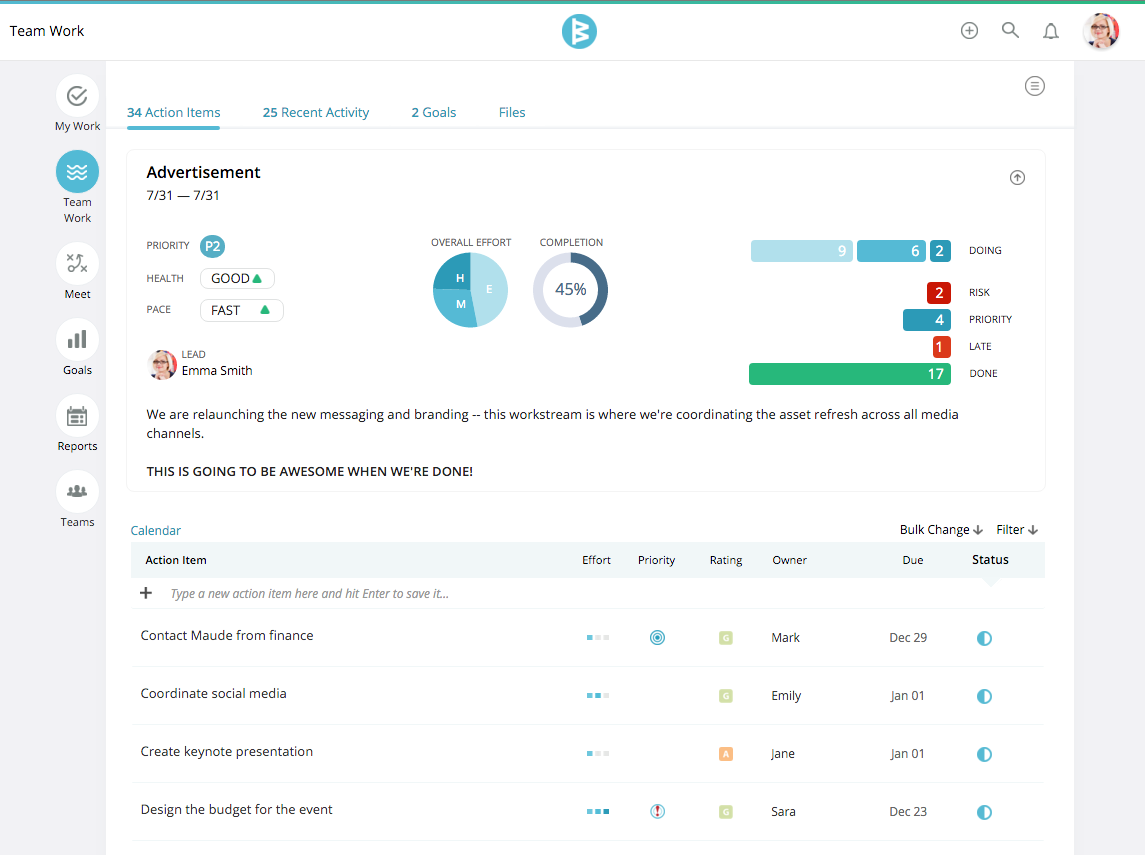Switch to the Recent Activity tab
The width and height of the screenshot is (1145, 855).
point(316,112)
